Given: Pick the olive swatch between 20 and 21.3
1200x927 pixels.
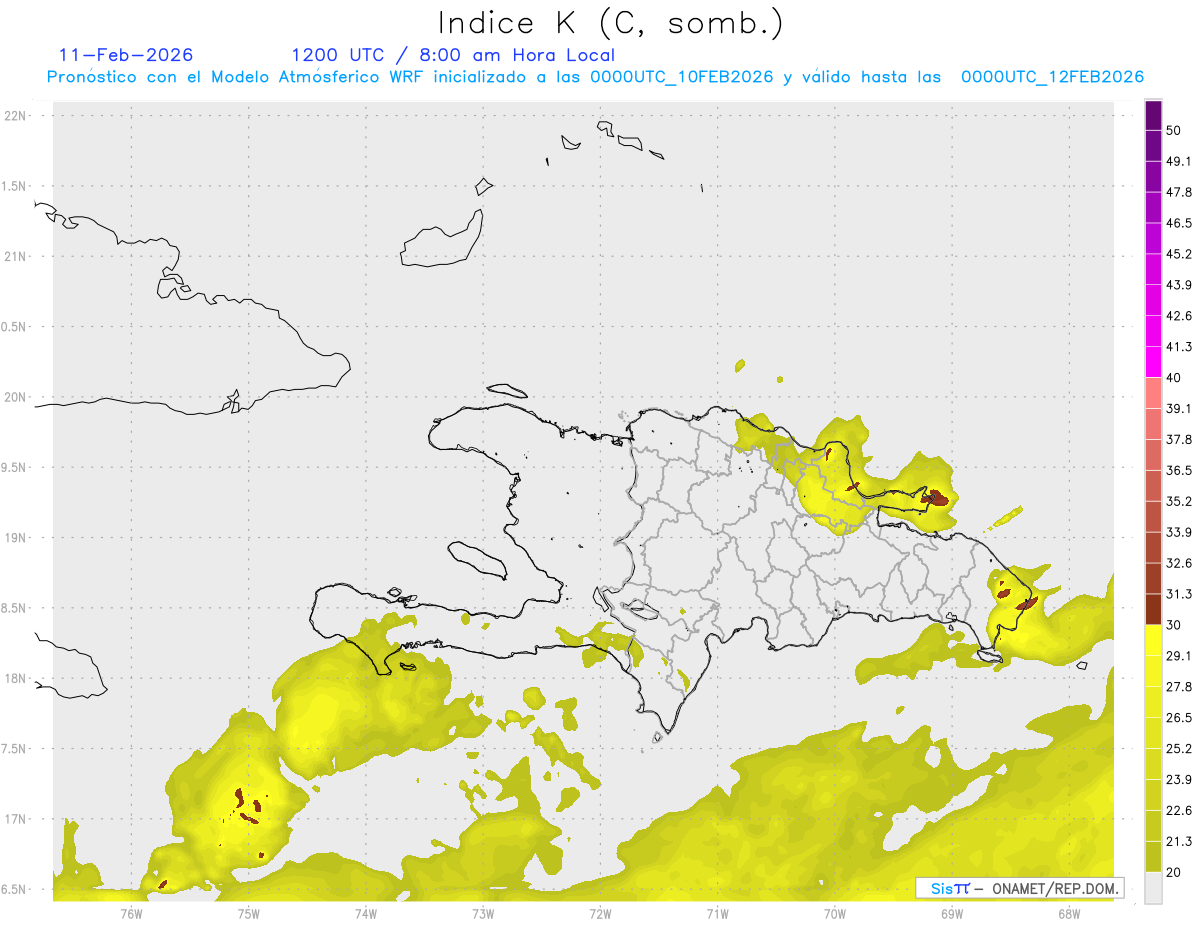Looking at the screenshot, I should [x=1153, y=856].
